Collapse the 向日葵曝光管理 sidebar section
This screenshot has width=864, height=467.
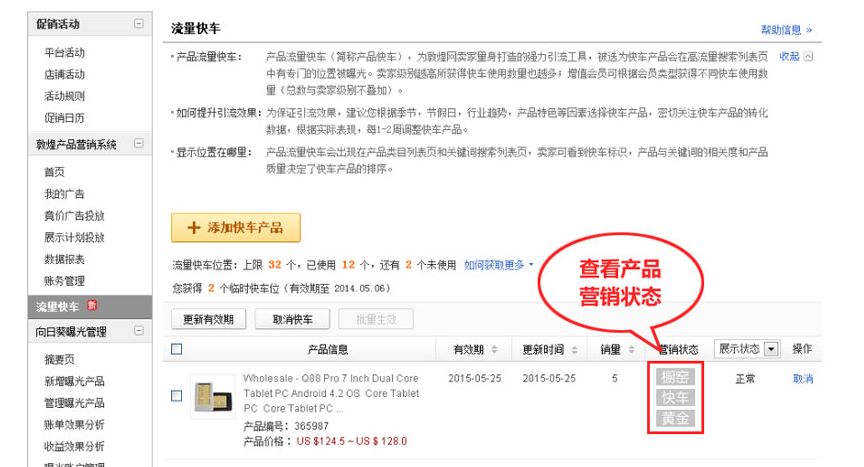pos(139,330)
